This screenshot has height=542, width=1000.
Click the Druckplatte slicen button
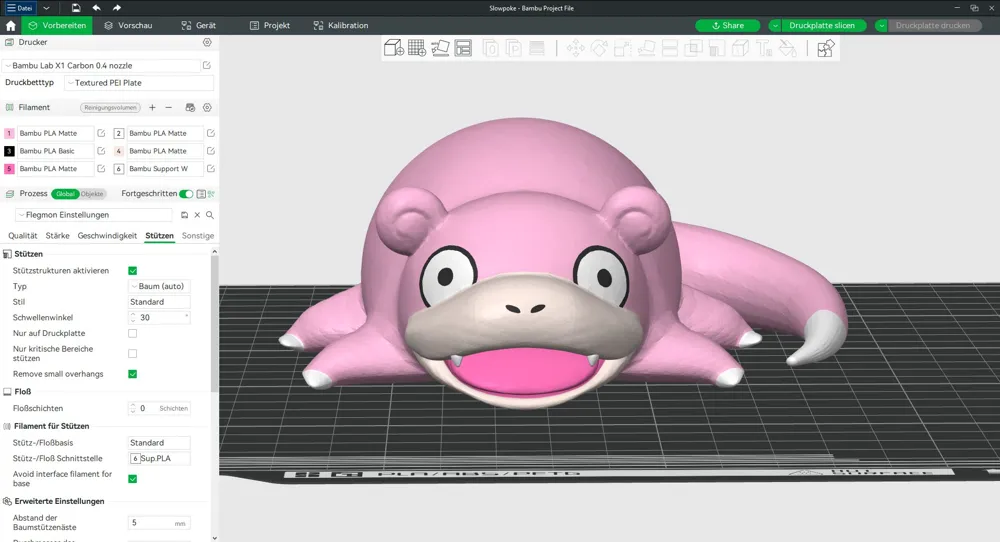pyautogui.click(x=823, y=26)
